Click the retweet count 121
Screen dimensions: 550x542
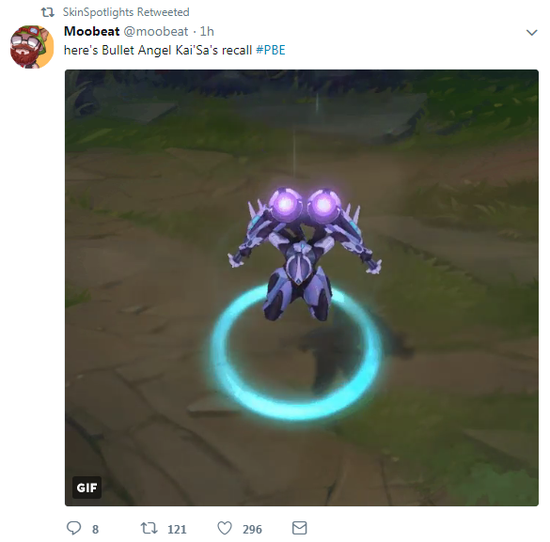pyautogui.click(x=177, y=529)
